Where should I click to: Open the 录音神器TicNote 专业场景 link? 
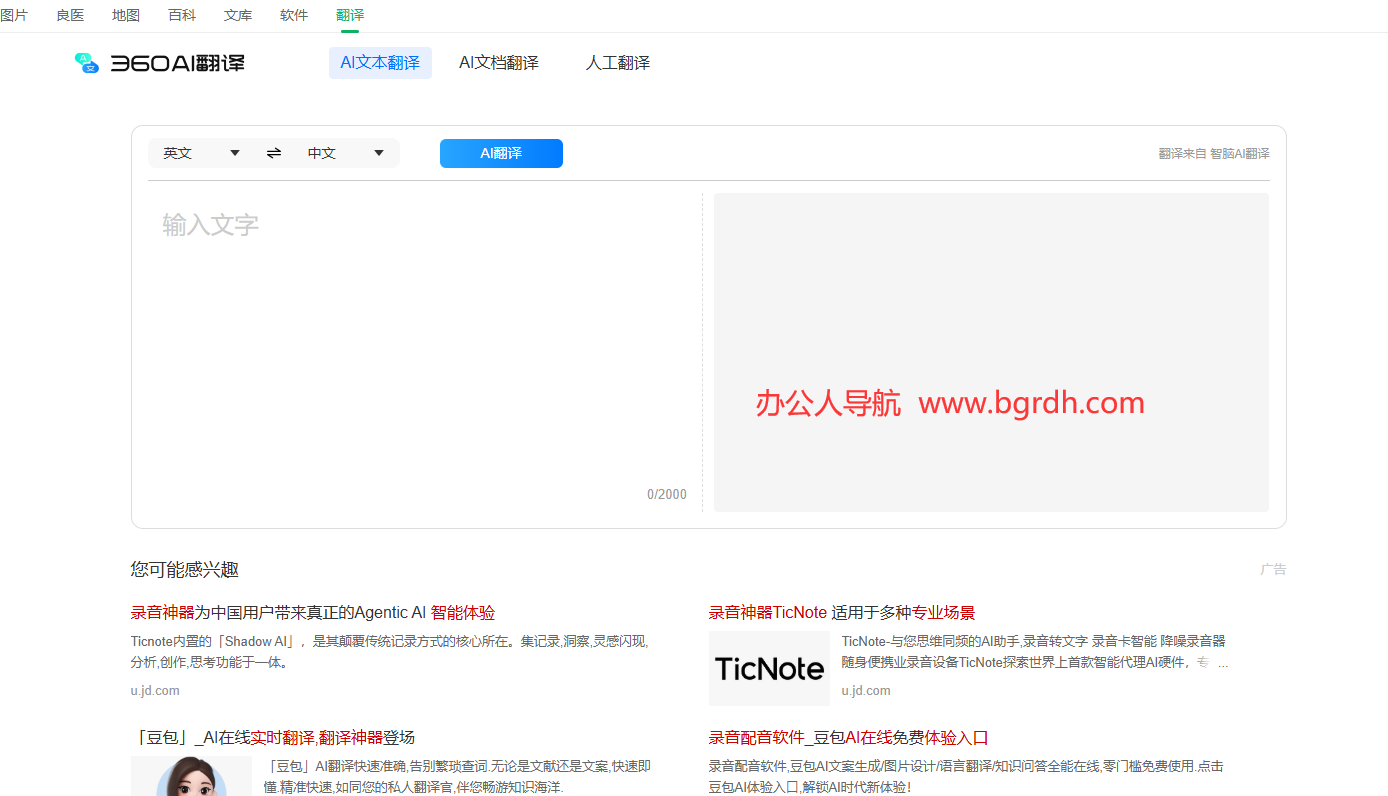pos(841,613)
